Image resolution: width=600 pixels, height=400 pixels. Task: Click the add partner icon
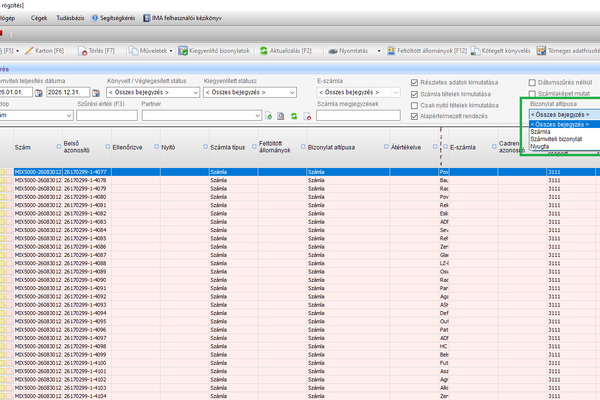[x=269, y=116]
